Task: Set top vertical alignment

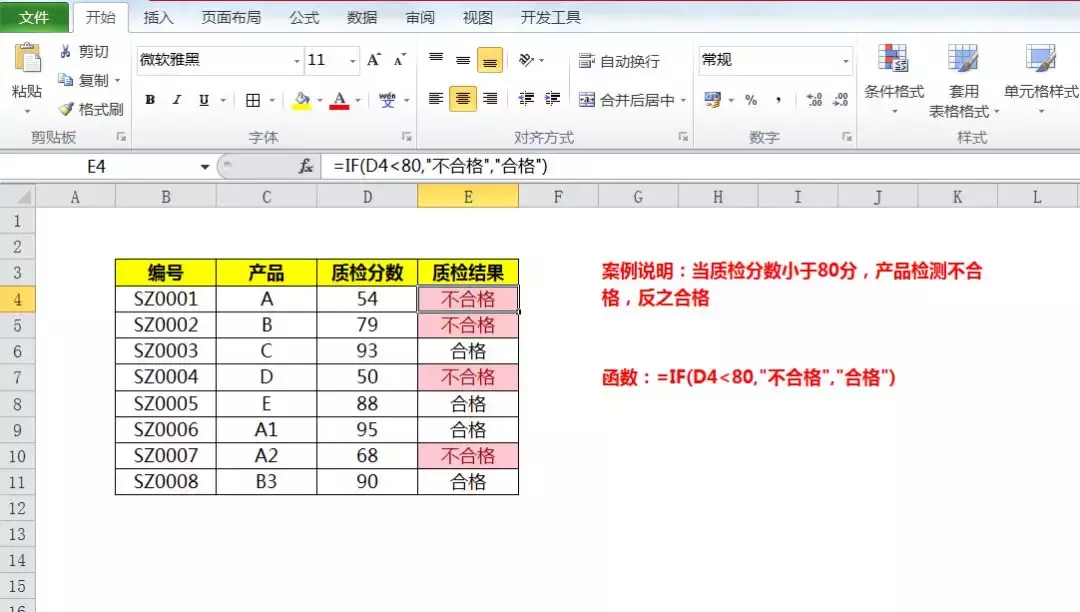Action: [x=436, y=60]
